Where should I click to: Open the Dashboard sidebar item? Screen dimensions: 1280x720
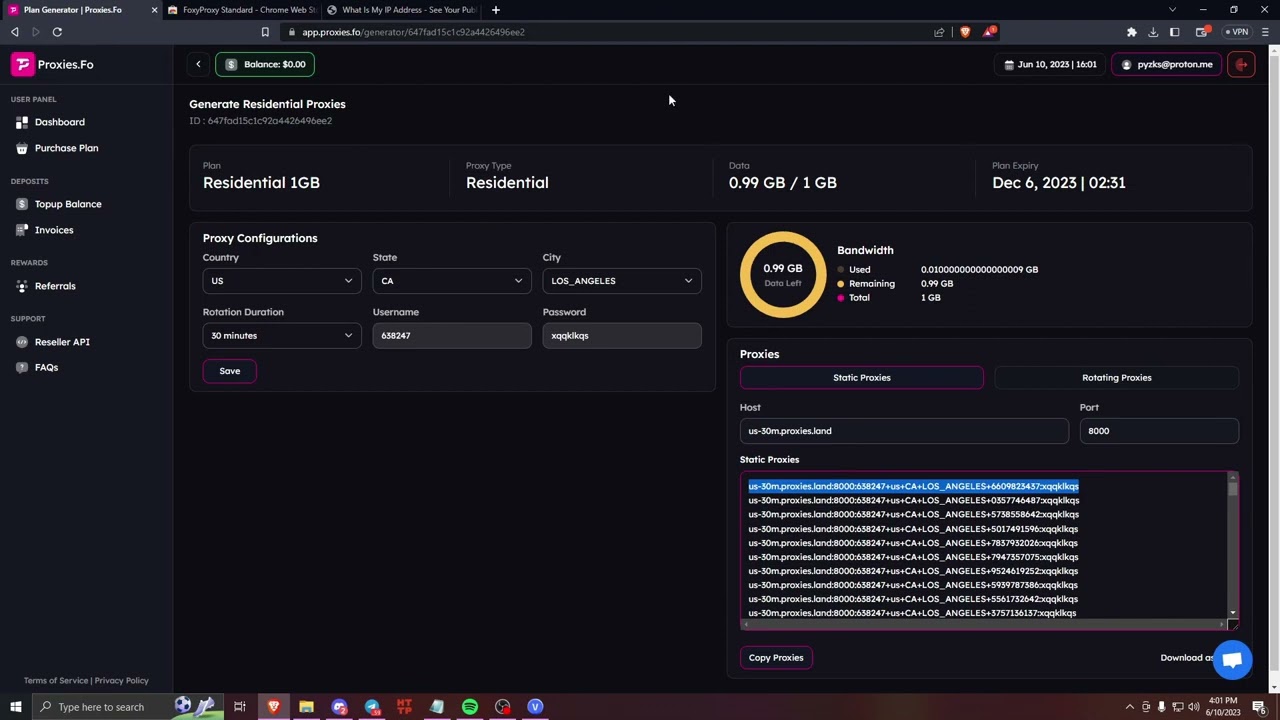pos(50,122)
